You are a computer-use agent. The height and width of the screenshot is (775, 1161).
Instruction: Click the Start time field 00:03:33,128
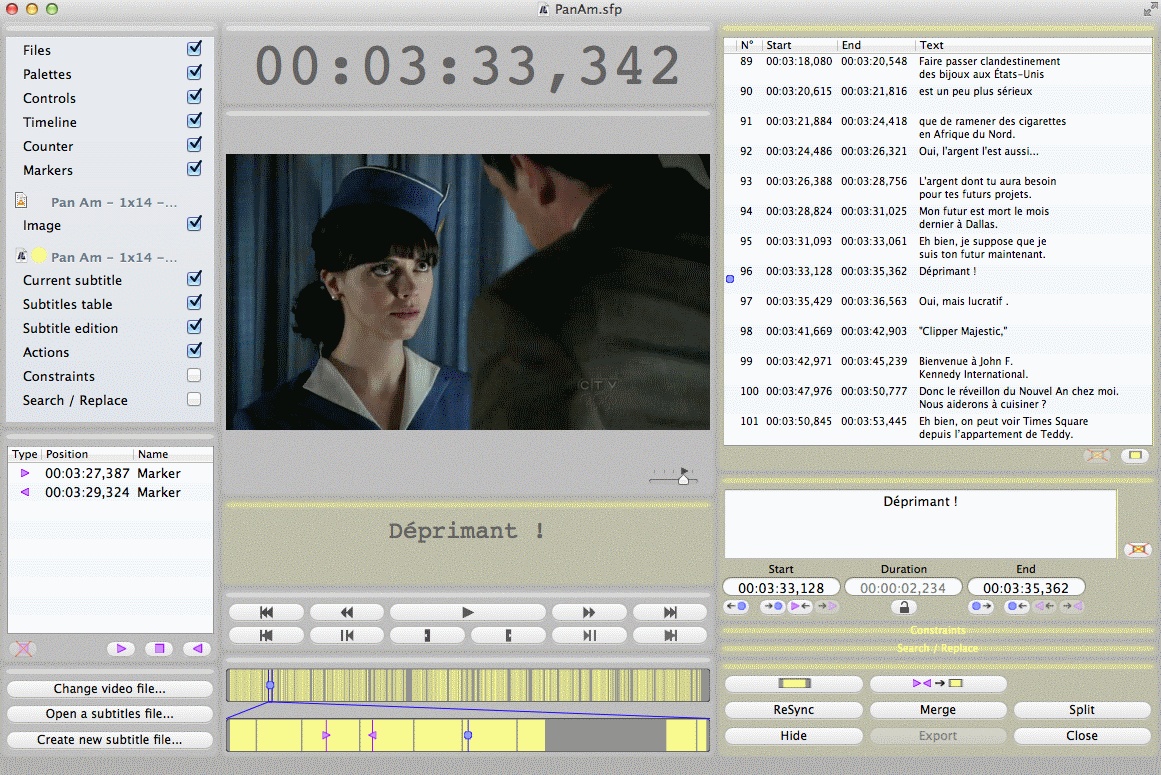tap(781, 588)
